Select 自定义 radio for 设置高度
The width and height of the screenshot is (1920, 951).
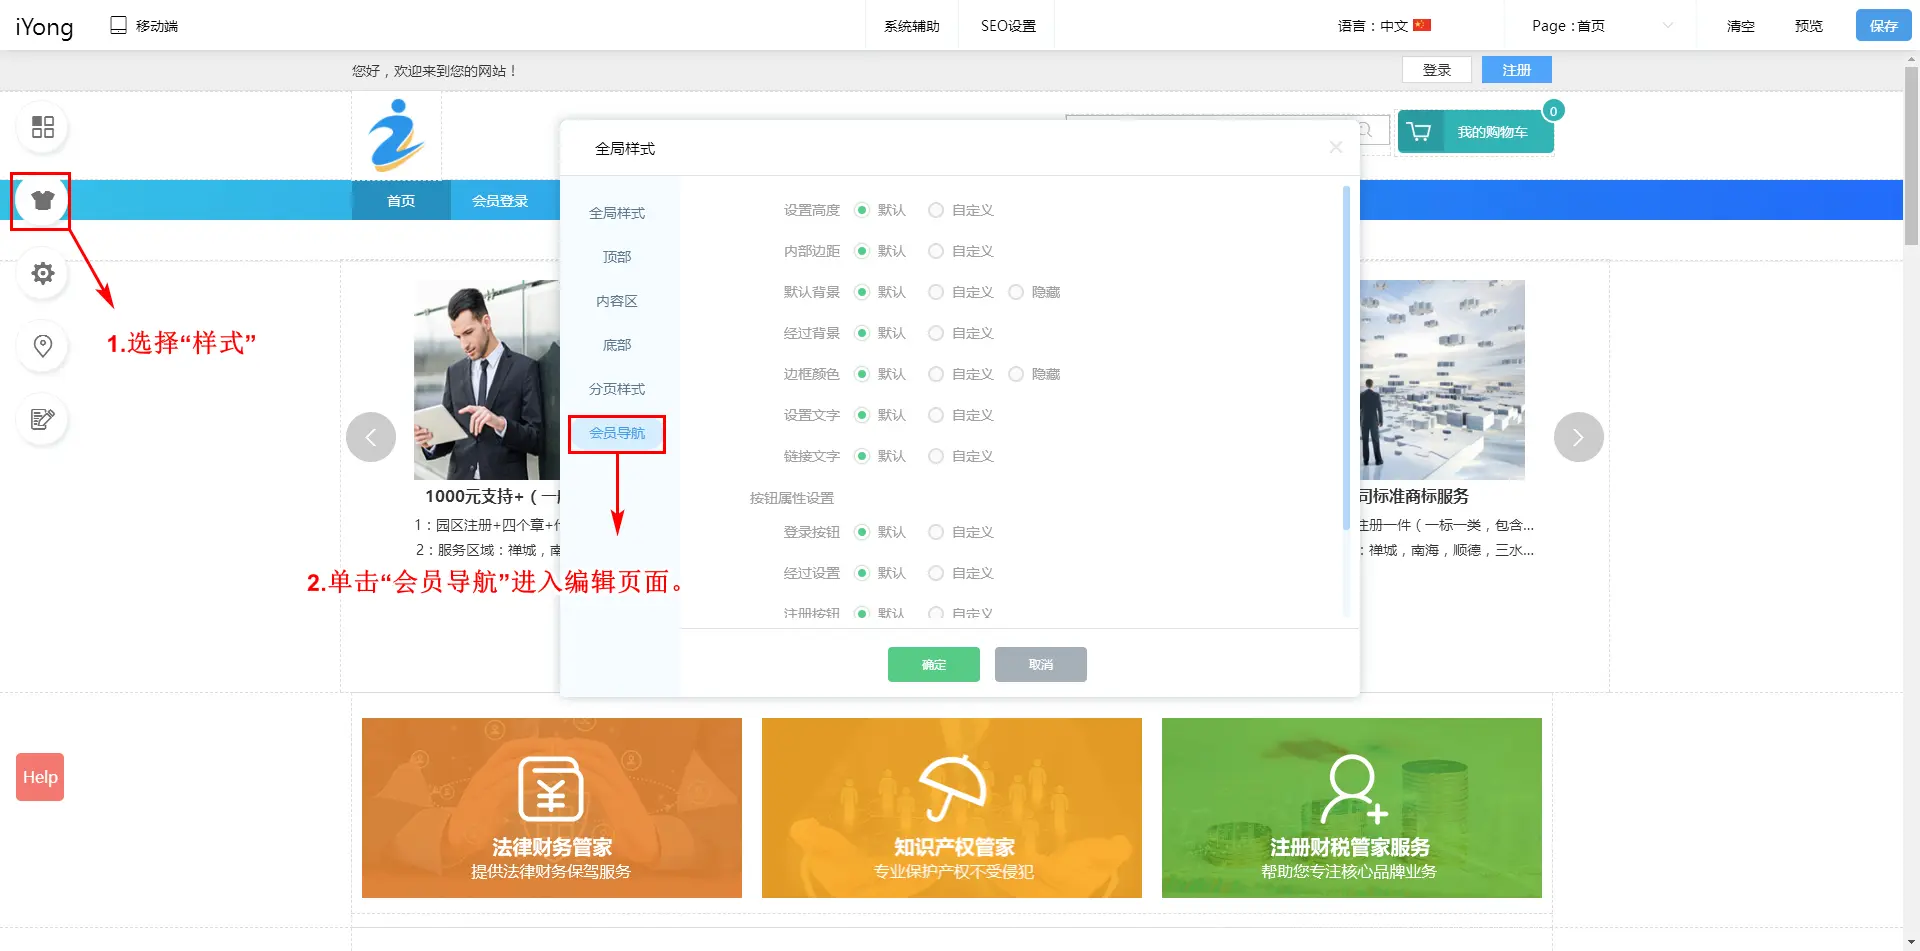pyautogui.click(x=936, y=210)
